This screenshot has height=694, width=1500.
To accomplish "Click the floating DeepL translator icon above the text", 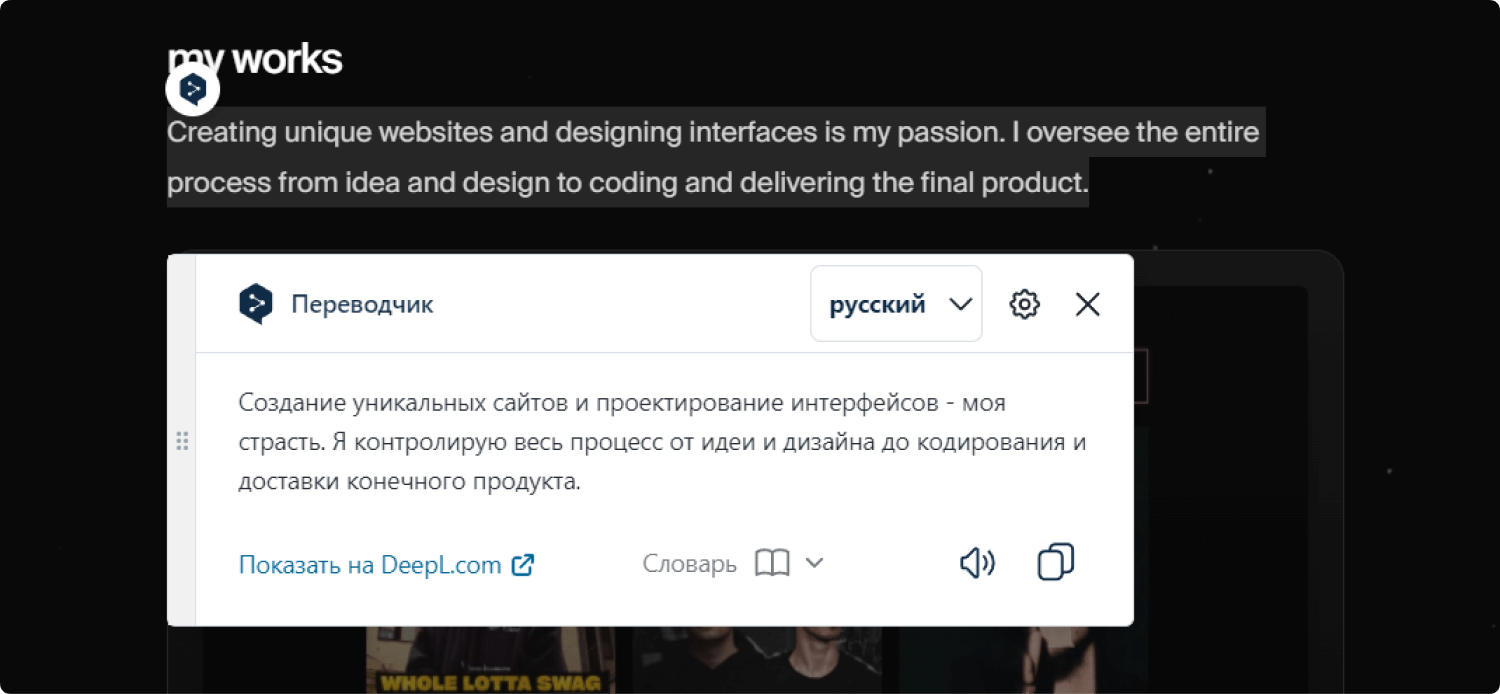I will pos(192,88).
